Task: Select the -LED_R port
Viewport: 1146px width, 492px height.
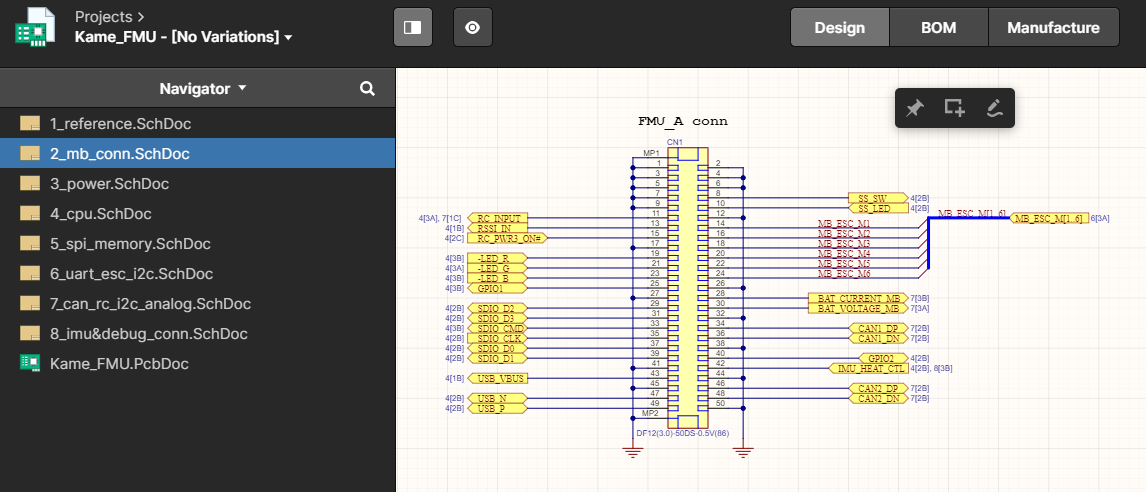Action: (496, 258)
